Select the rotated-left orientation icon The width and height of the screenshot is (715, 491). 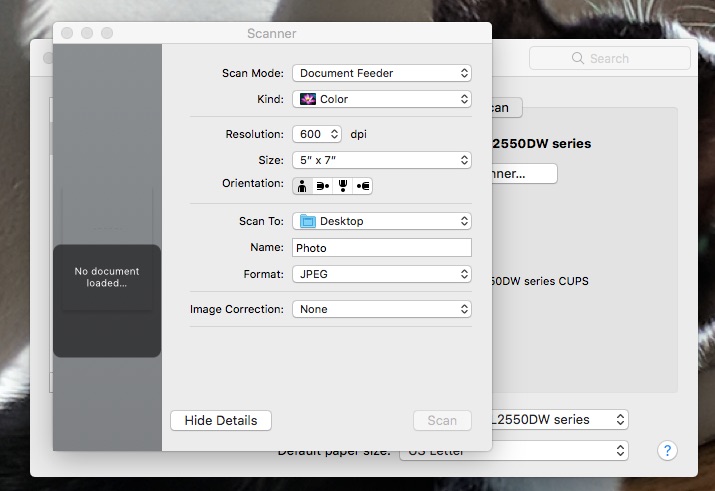363,186
